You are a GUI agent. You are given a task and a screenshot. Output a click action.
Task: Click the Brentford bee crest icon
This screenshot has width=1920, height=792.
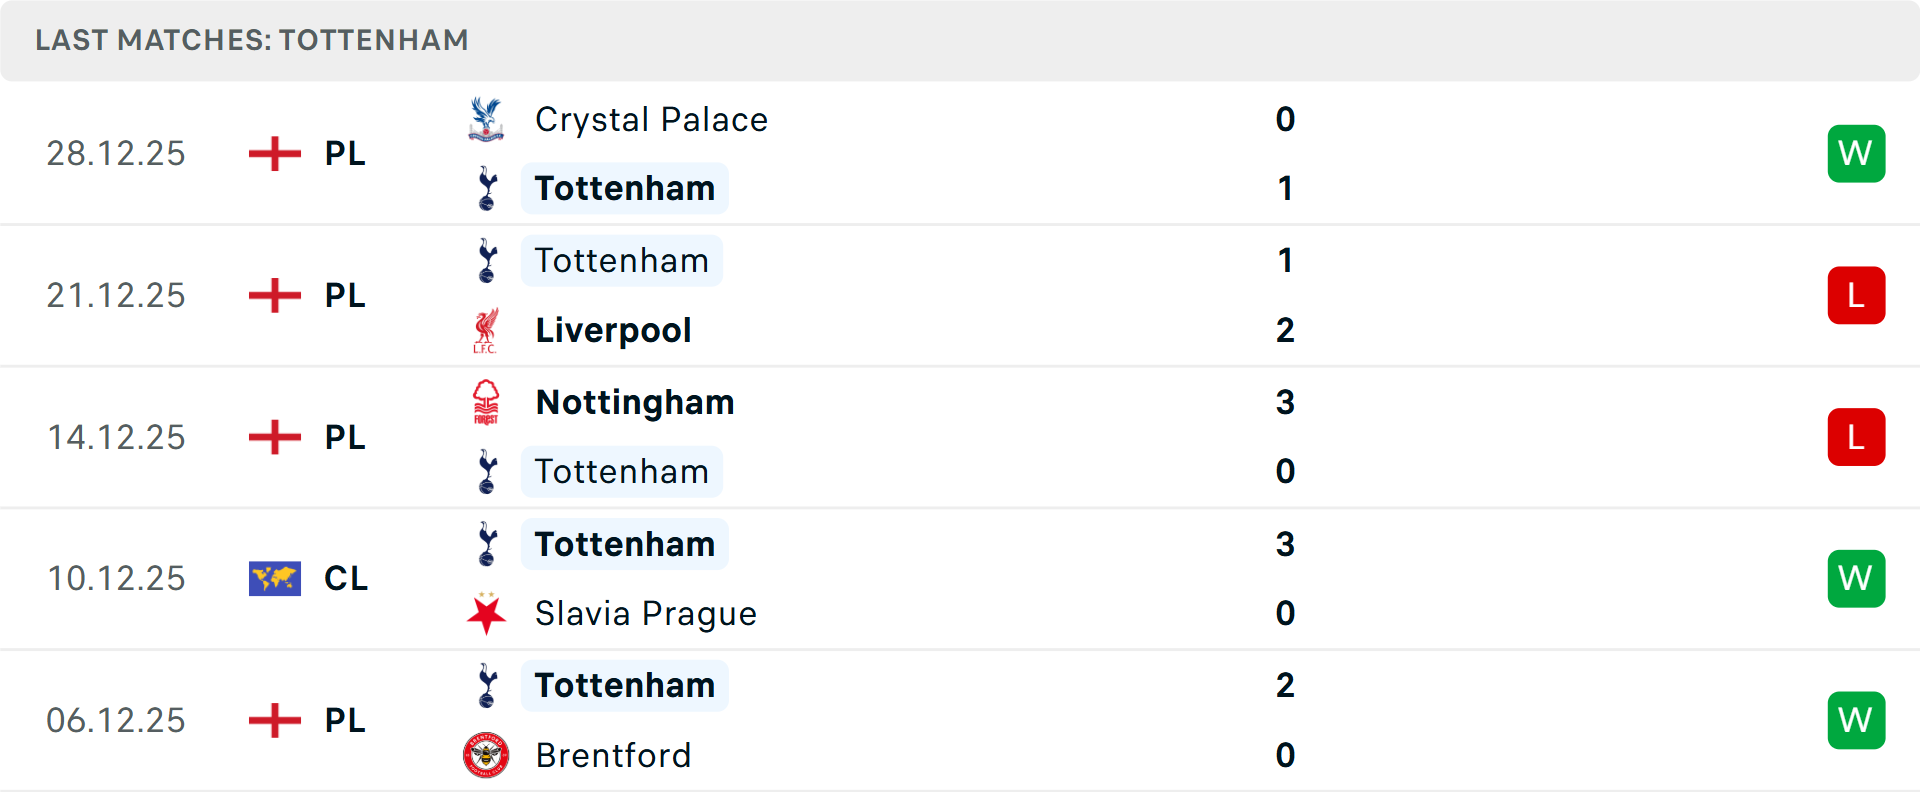486,755
